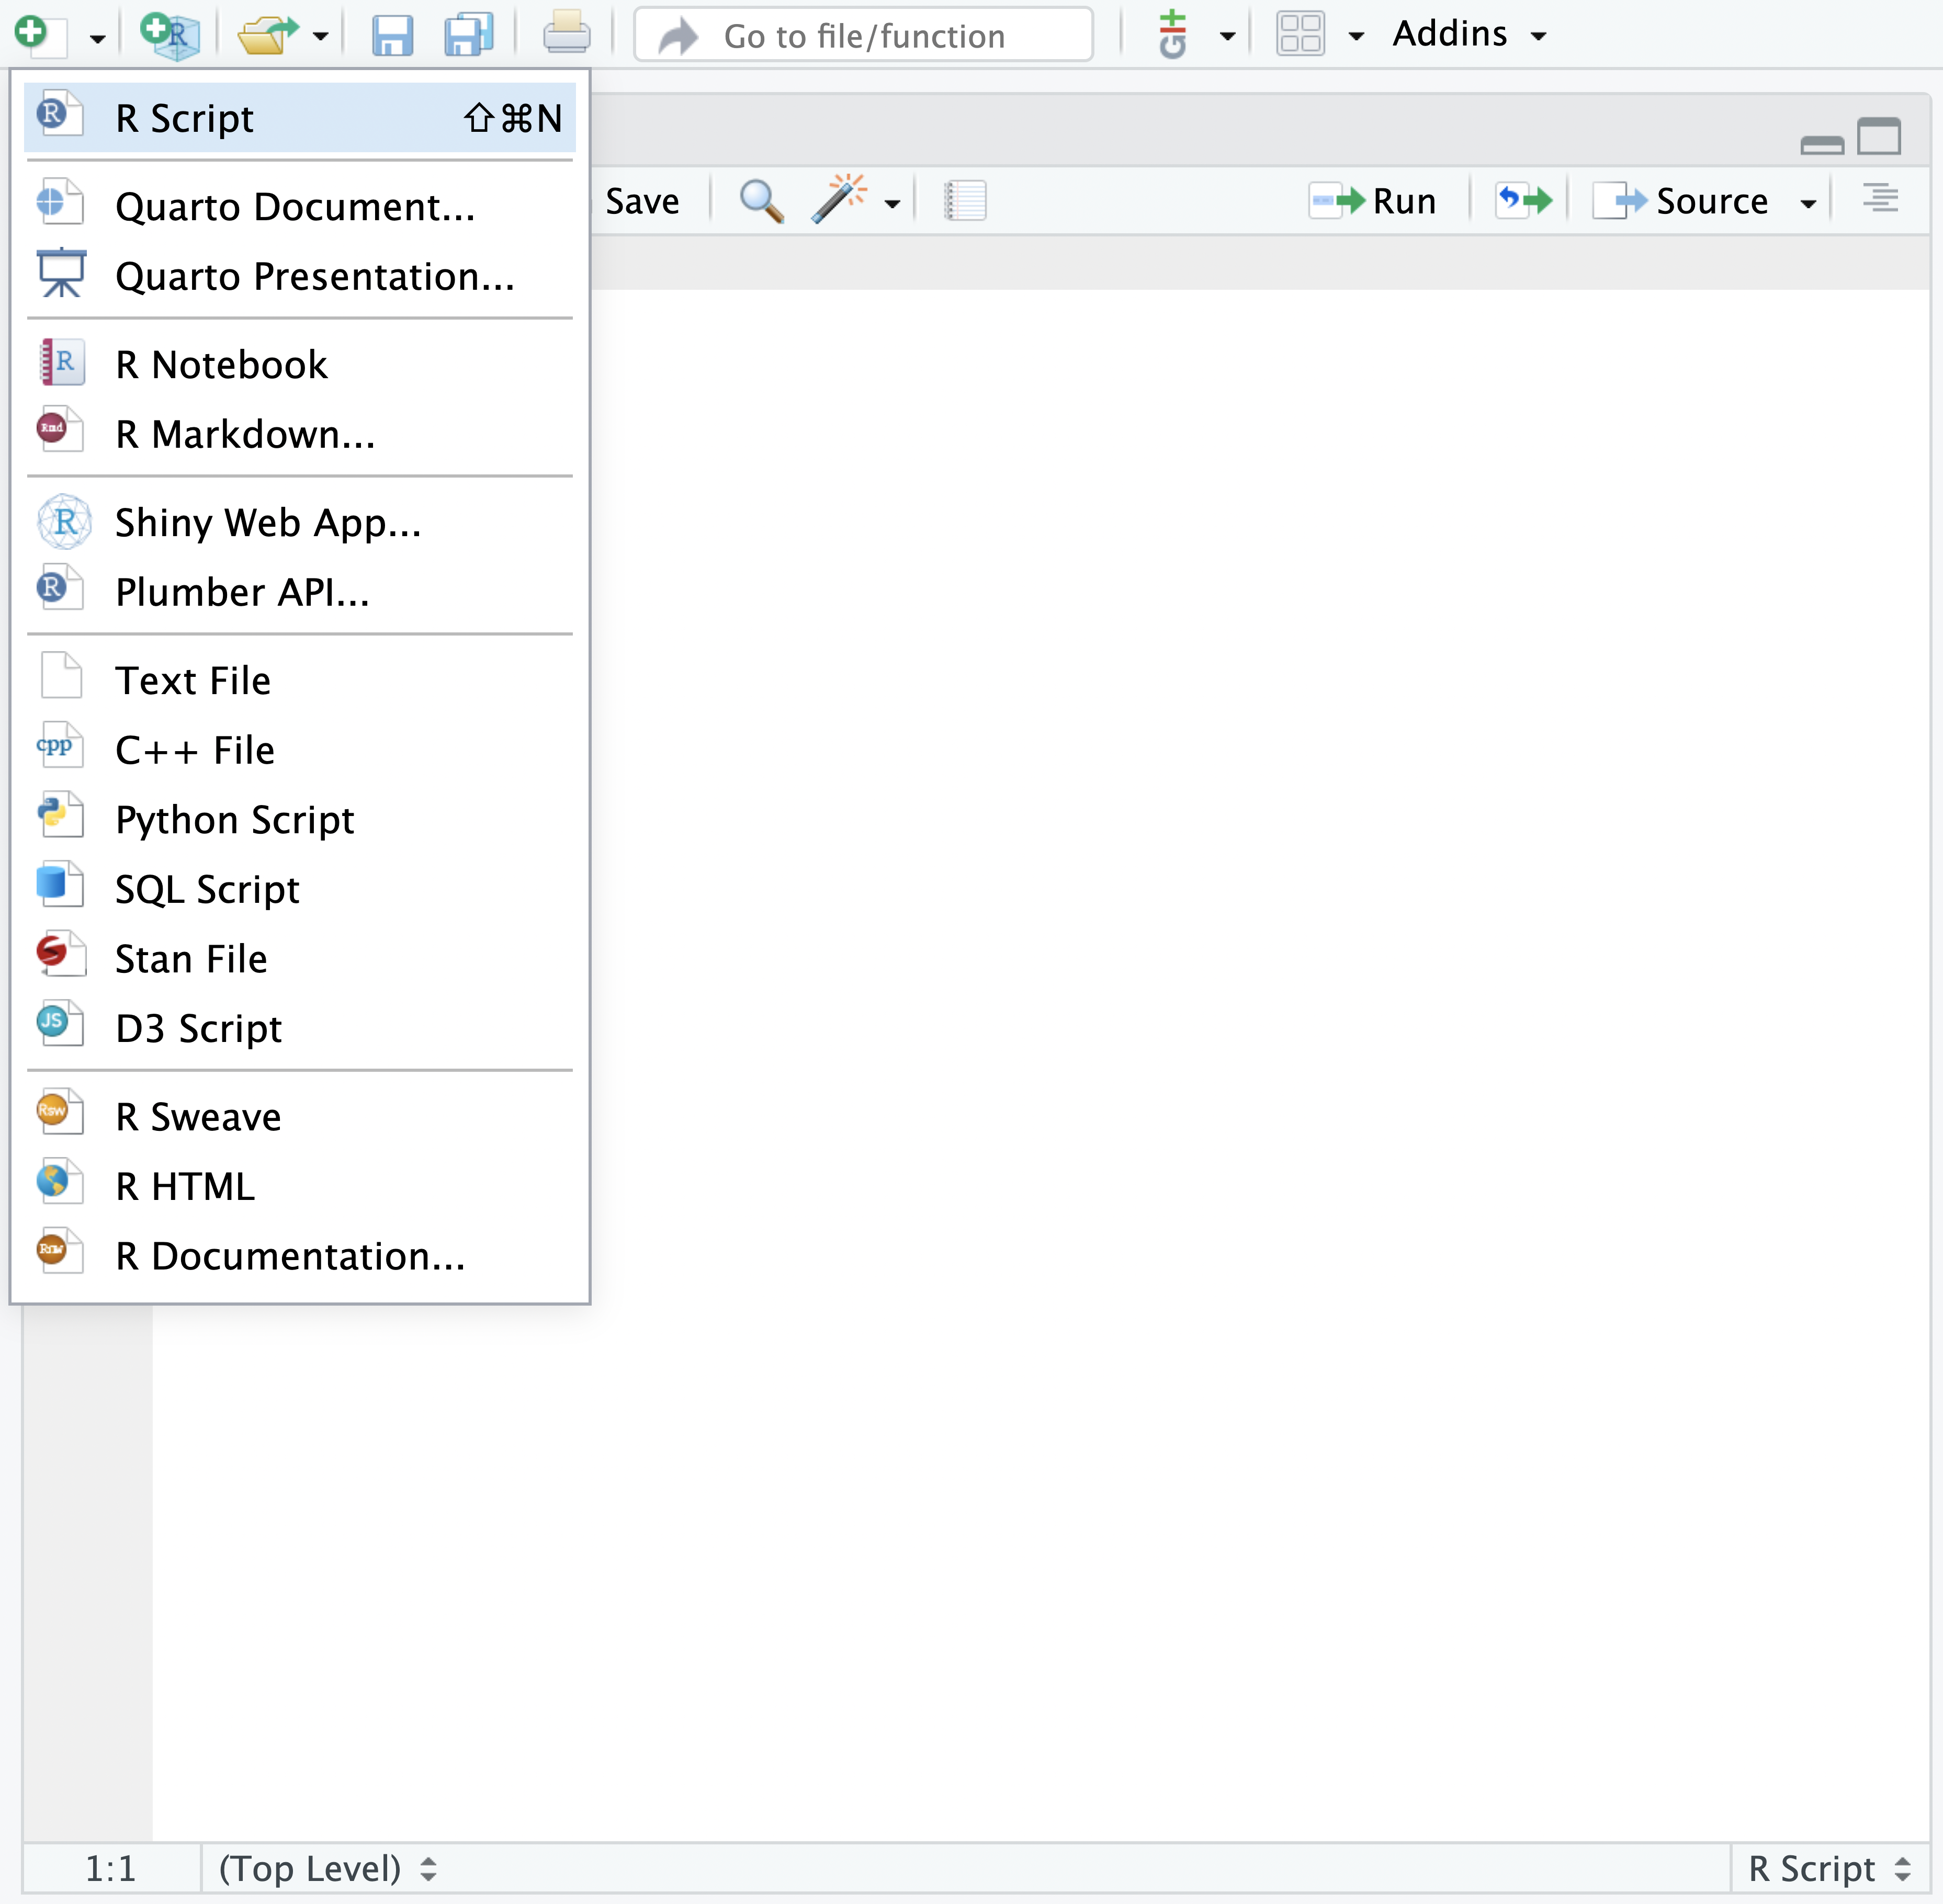Click the version control Git icon
1943x1904 pixels.
point(1172,36)
